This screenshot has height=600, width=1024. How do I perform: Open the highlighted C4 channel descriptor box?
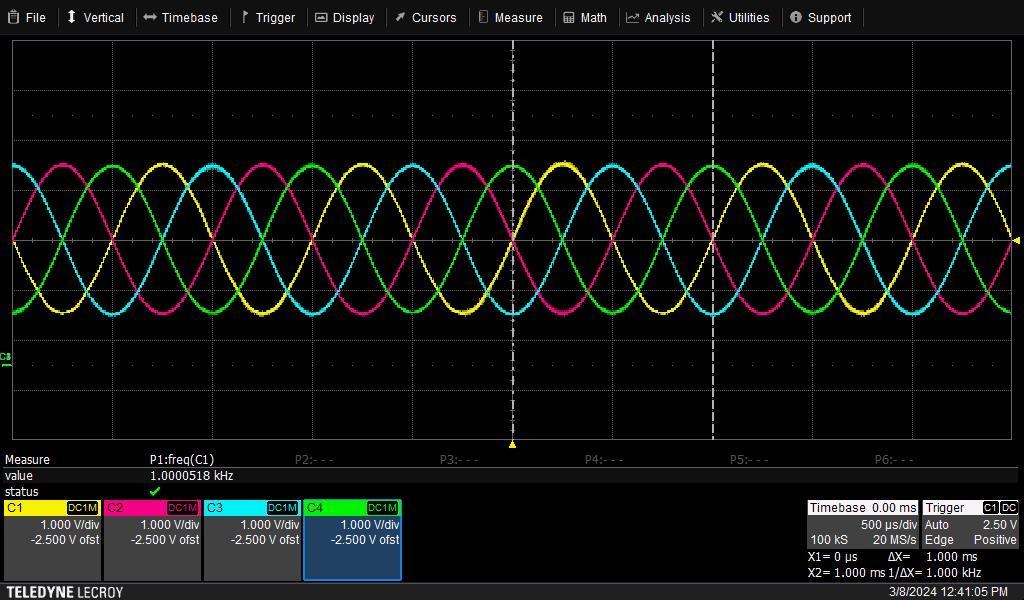pyautogui.click(x=353, y=540)
